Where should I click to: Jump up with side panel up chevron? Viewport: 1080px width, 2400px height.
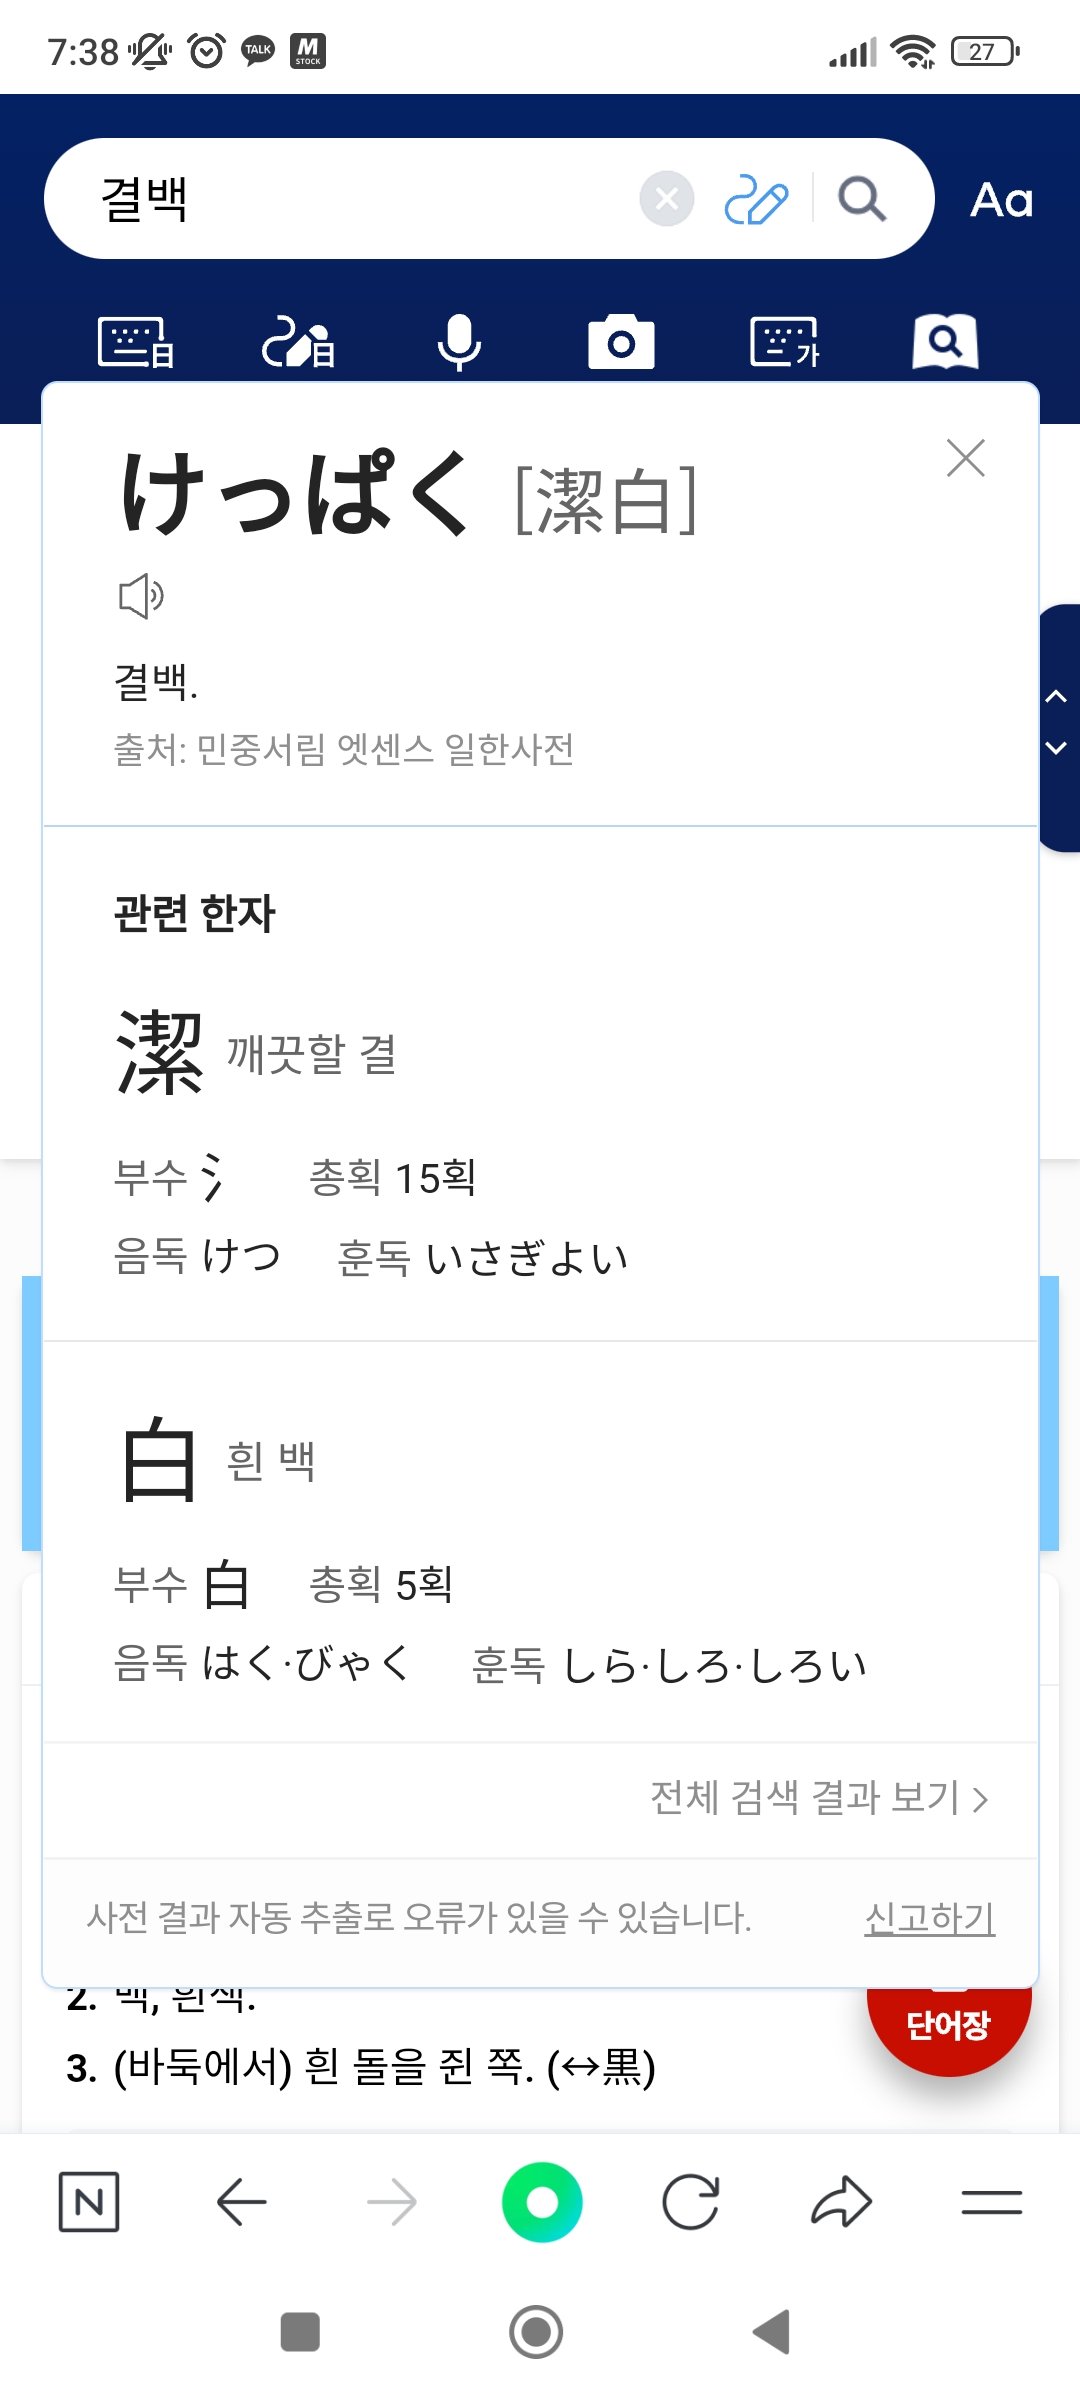click(1056, 697)
